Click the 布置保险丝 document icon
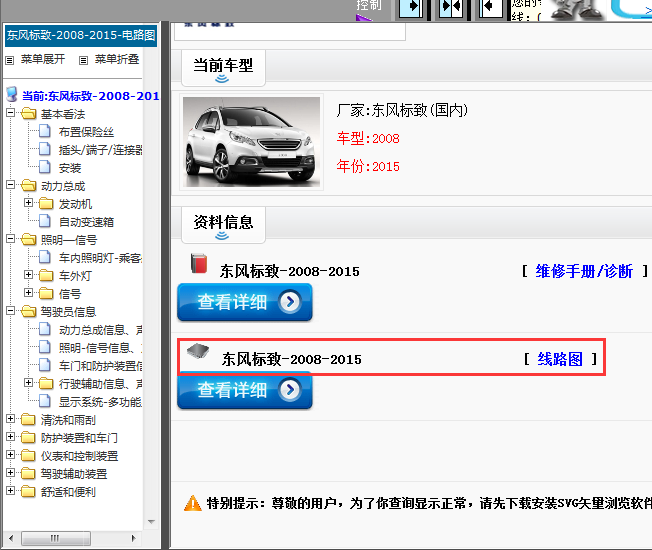652x550 pixels. point(45,132)
